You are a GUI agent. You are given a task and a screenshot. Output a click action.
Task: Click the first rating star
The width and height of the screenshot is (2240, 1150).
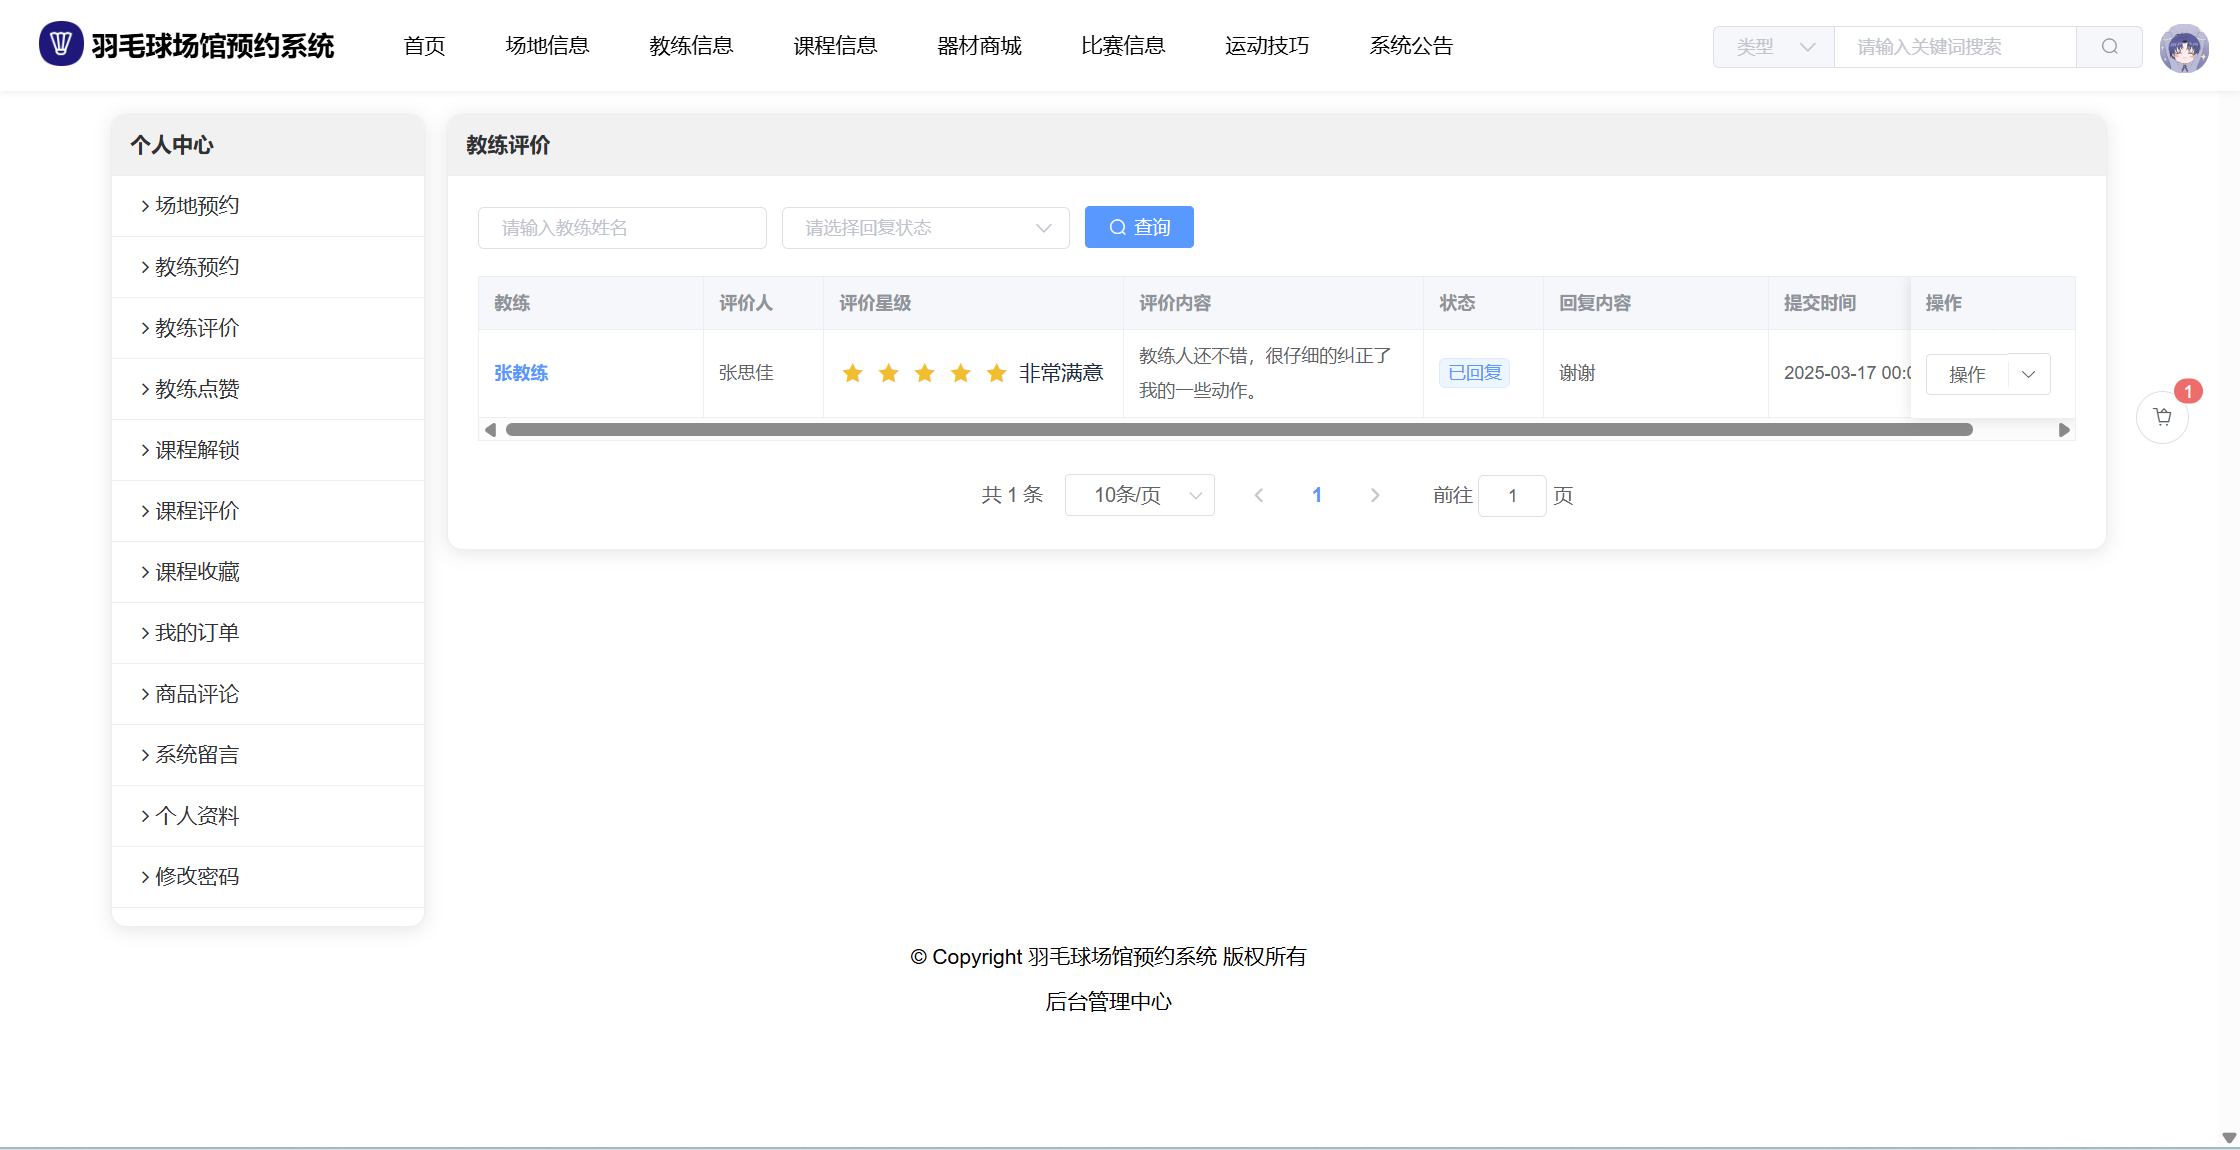(852, 373)
